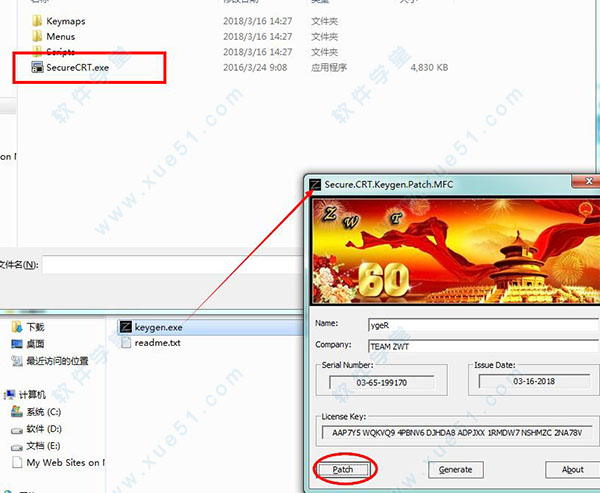Select readme.txt file name

point(157,343)
